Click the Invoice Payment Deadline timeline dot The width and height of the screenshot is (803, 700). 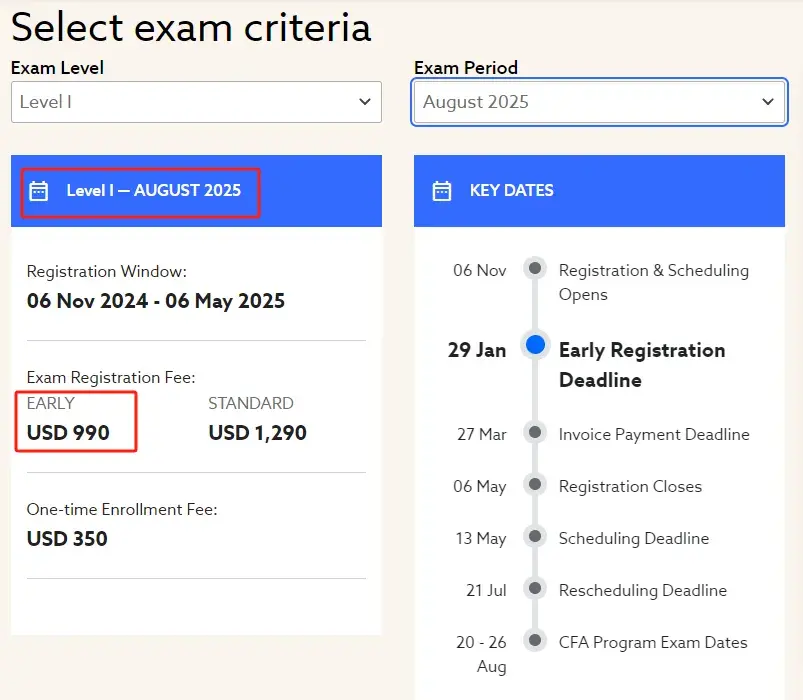pos(536,433)
